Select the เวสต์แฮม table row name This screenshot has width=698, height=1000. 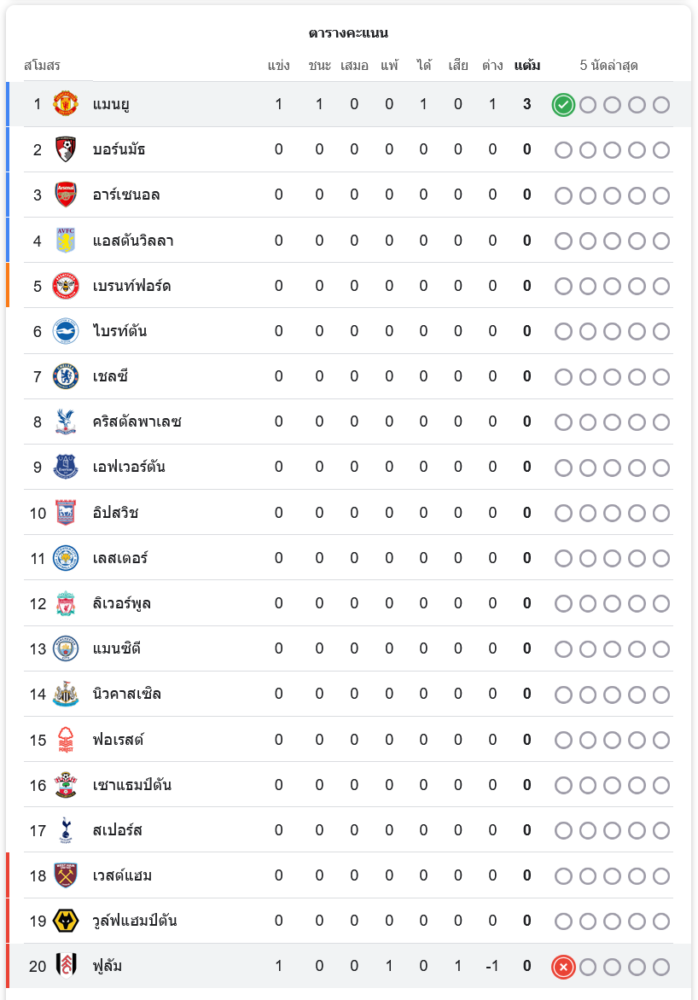coord(122,876)
